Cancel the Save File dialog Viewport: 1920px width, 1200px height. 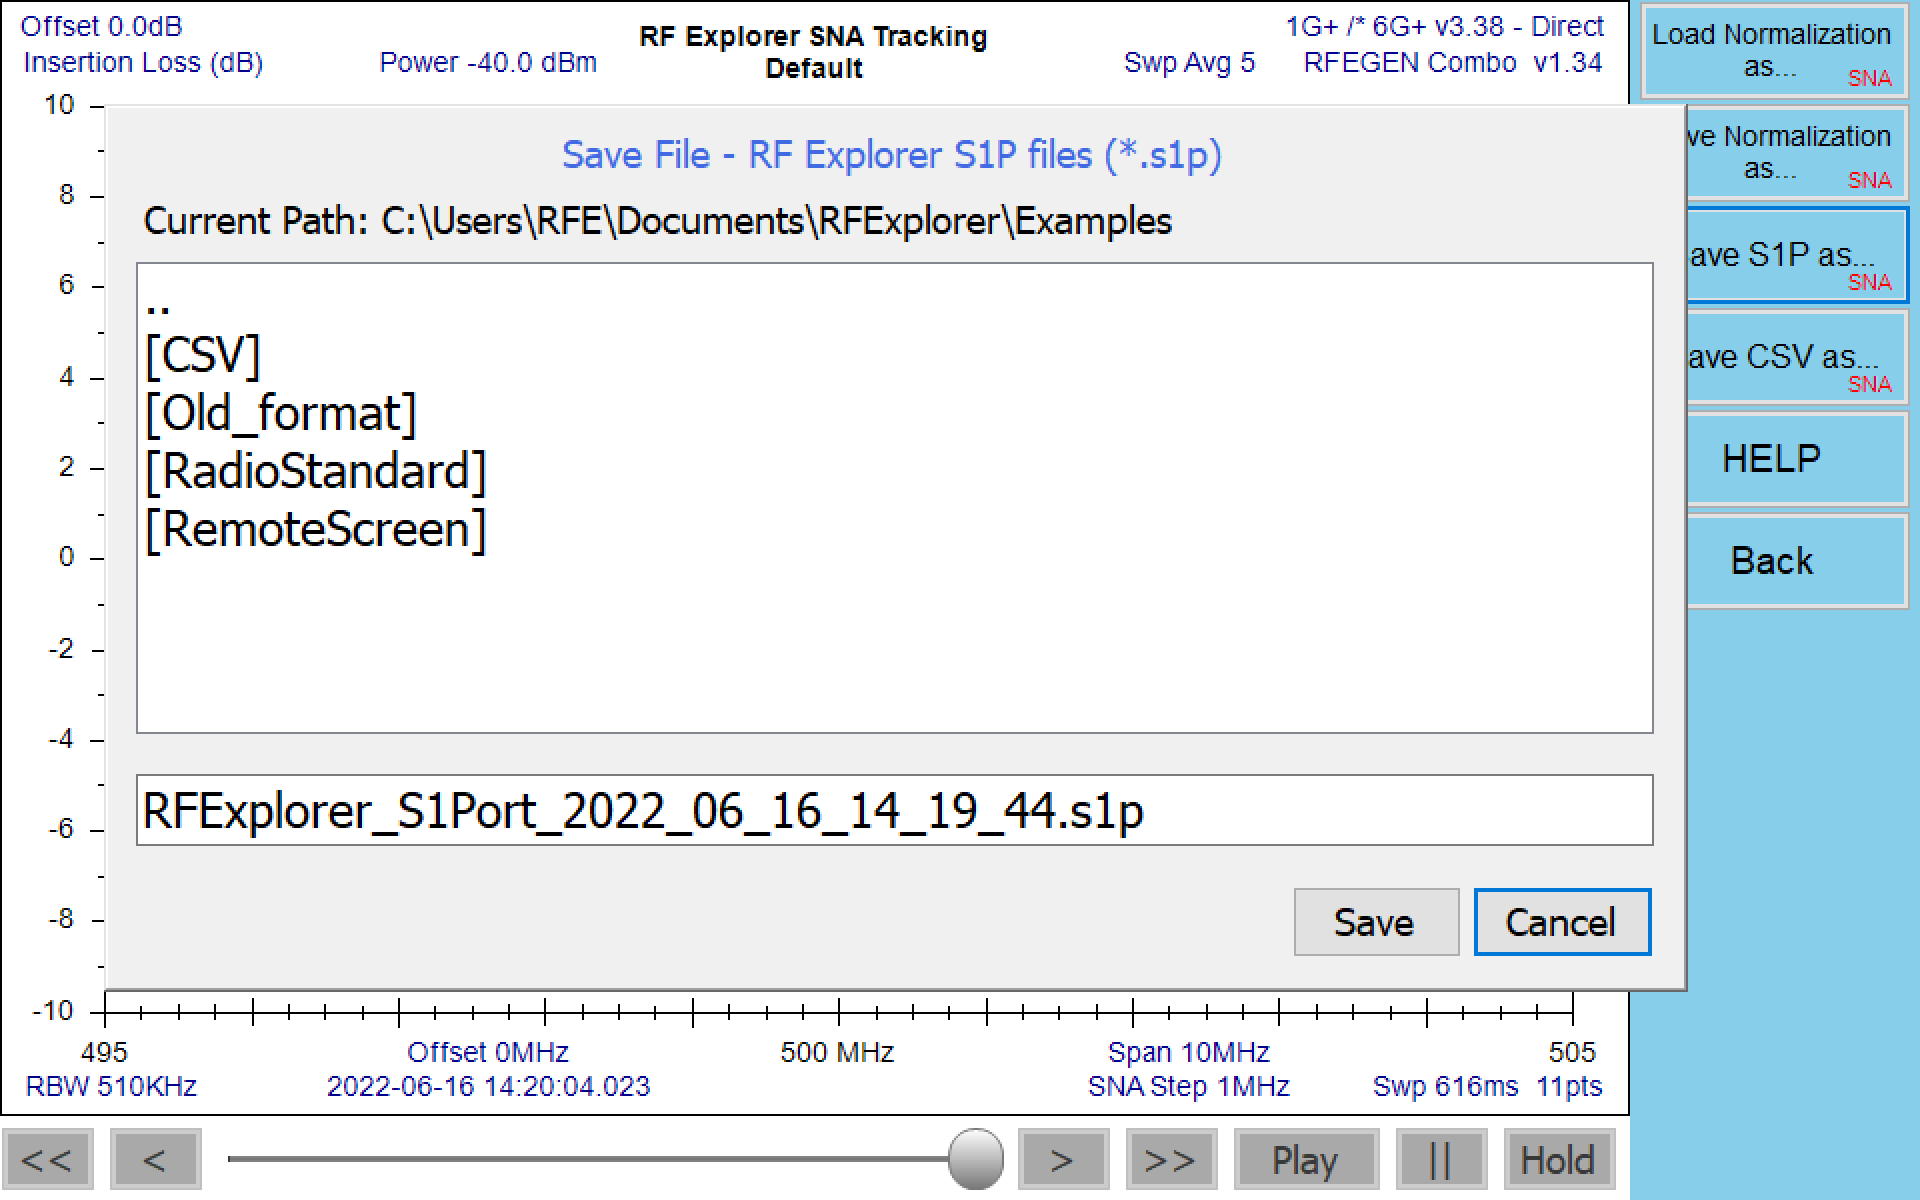[1562, 922]
